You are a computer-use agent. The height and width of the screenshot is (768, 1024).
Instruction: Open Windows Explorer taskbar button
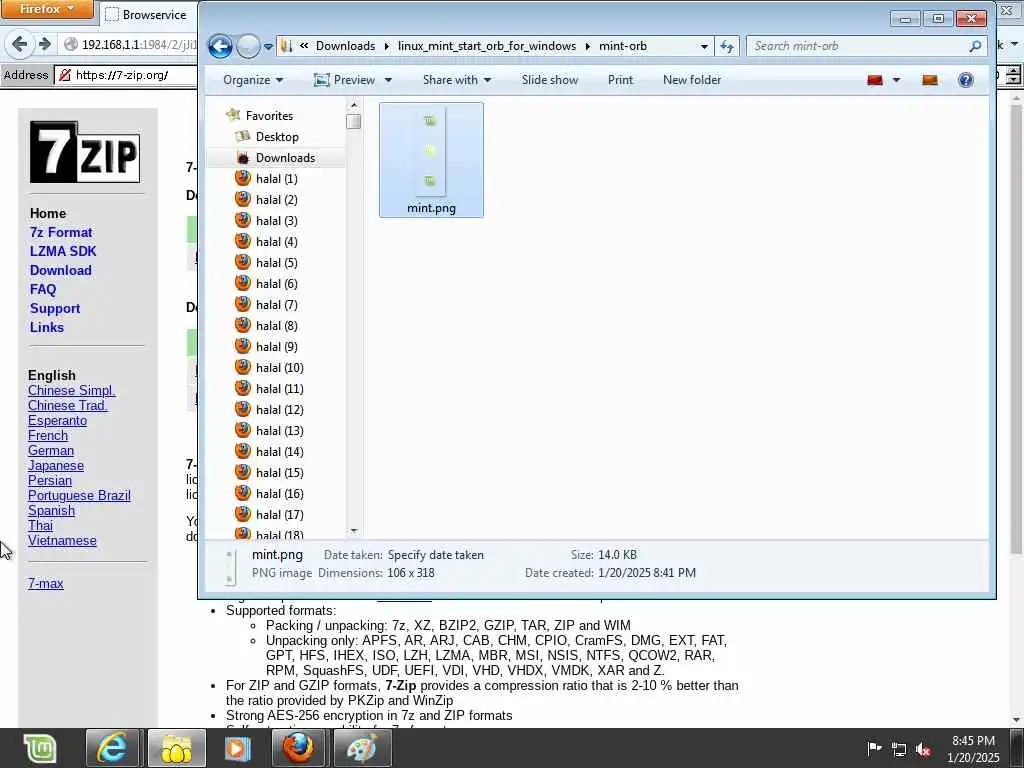click(x=176, y=748)
